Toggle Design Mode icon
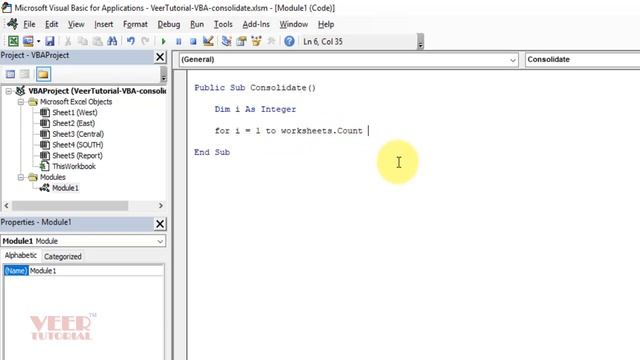Screen dimensions: 640x360 pos(208,41)
